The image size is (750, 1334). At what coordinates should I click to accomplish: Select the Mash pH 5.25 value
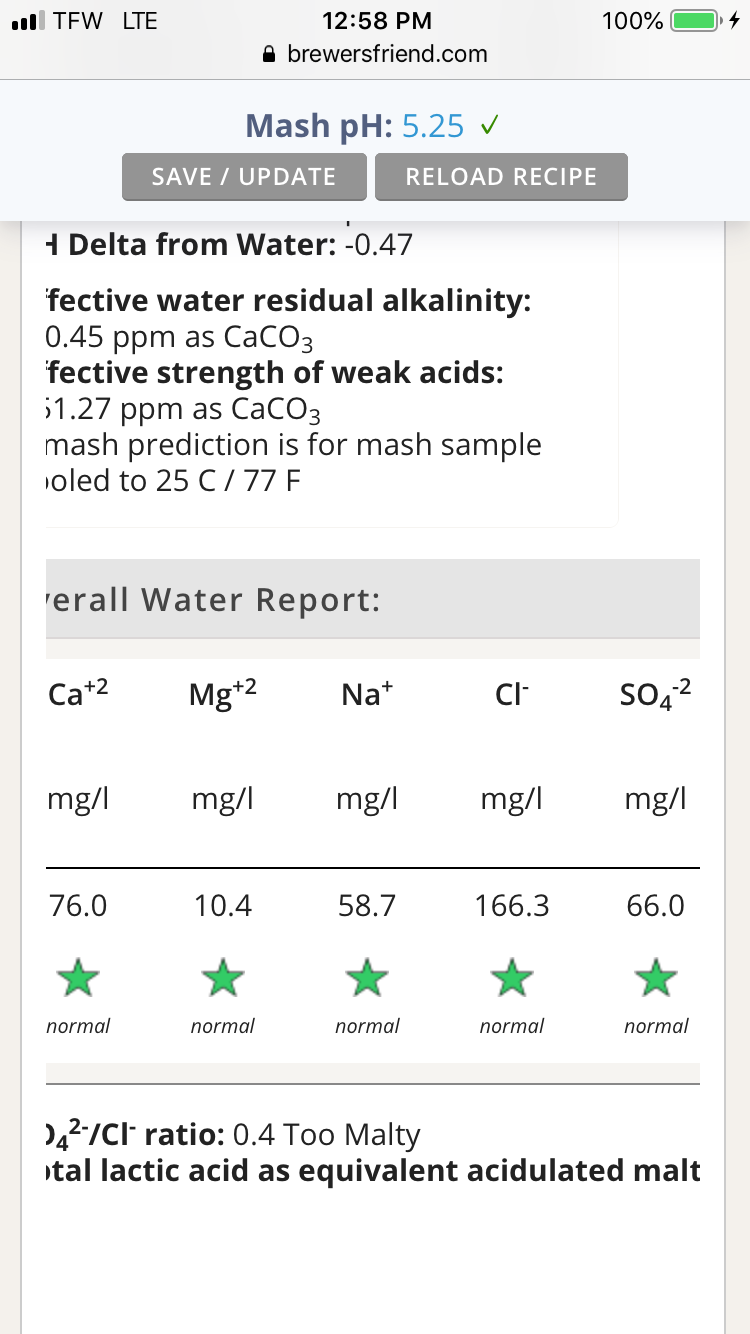[433, 126]
